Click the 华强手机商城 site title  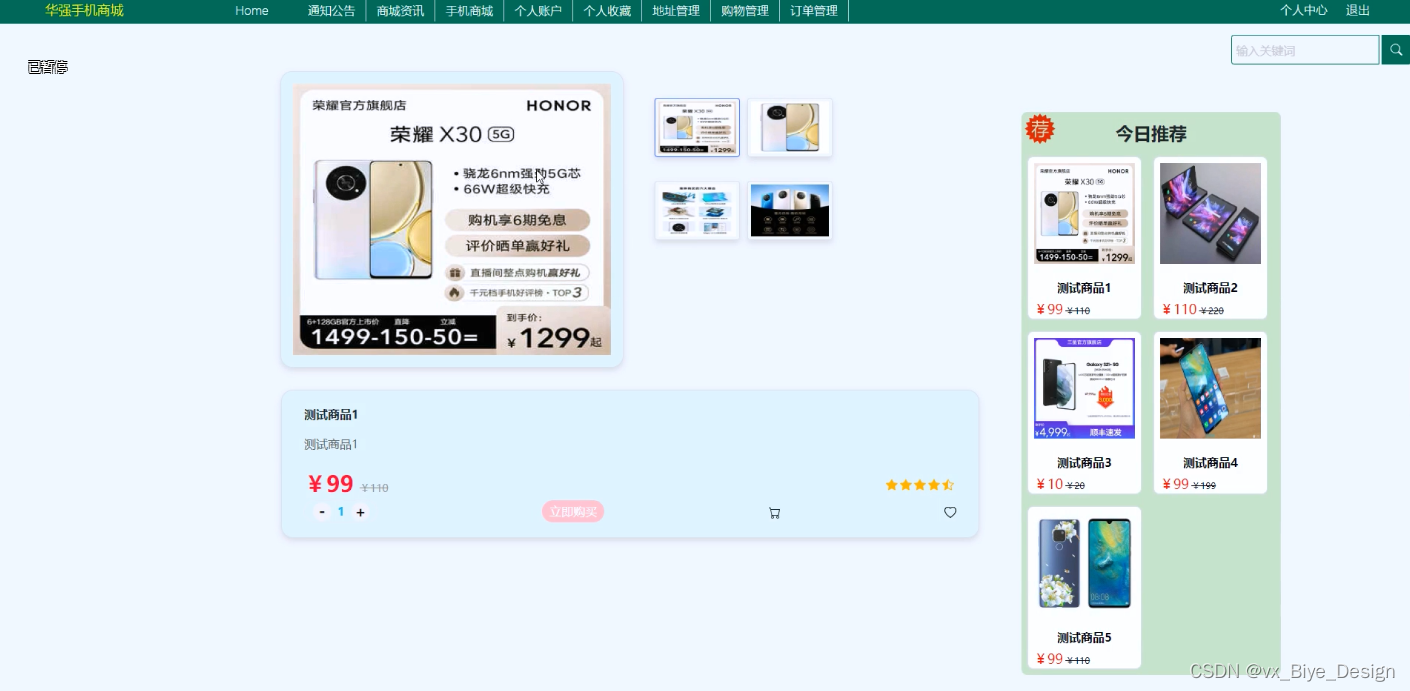(84, 10)
